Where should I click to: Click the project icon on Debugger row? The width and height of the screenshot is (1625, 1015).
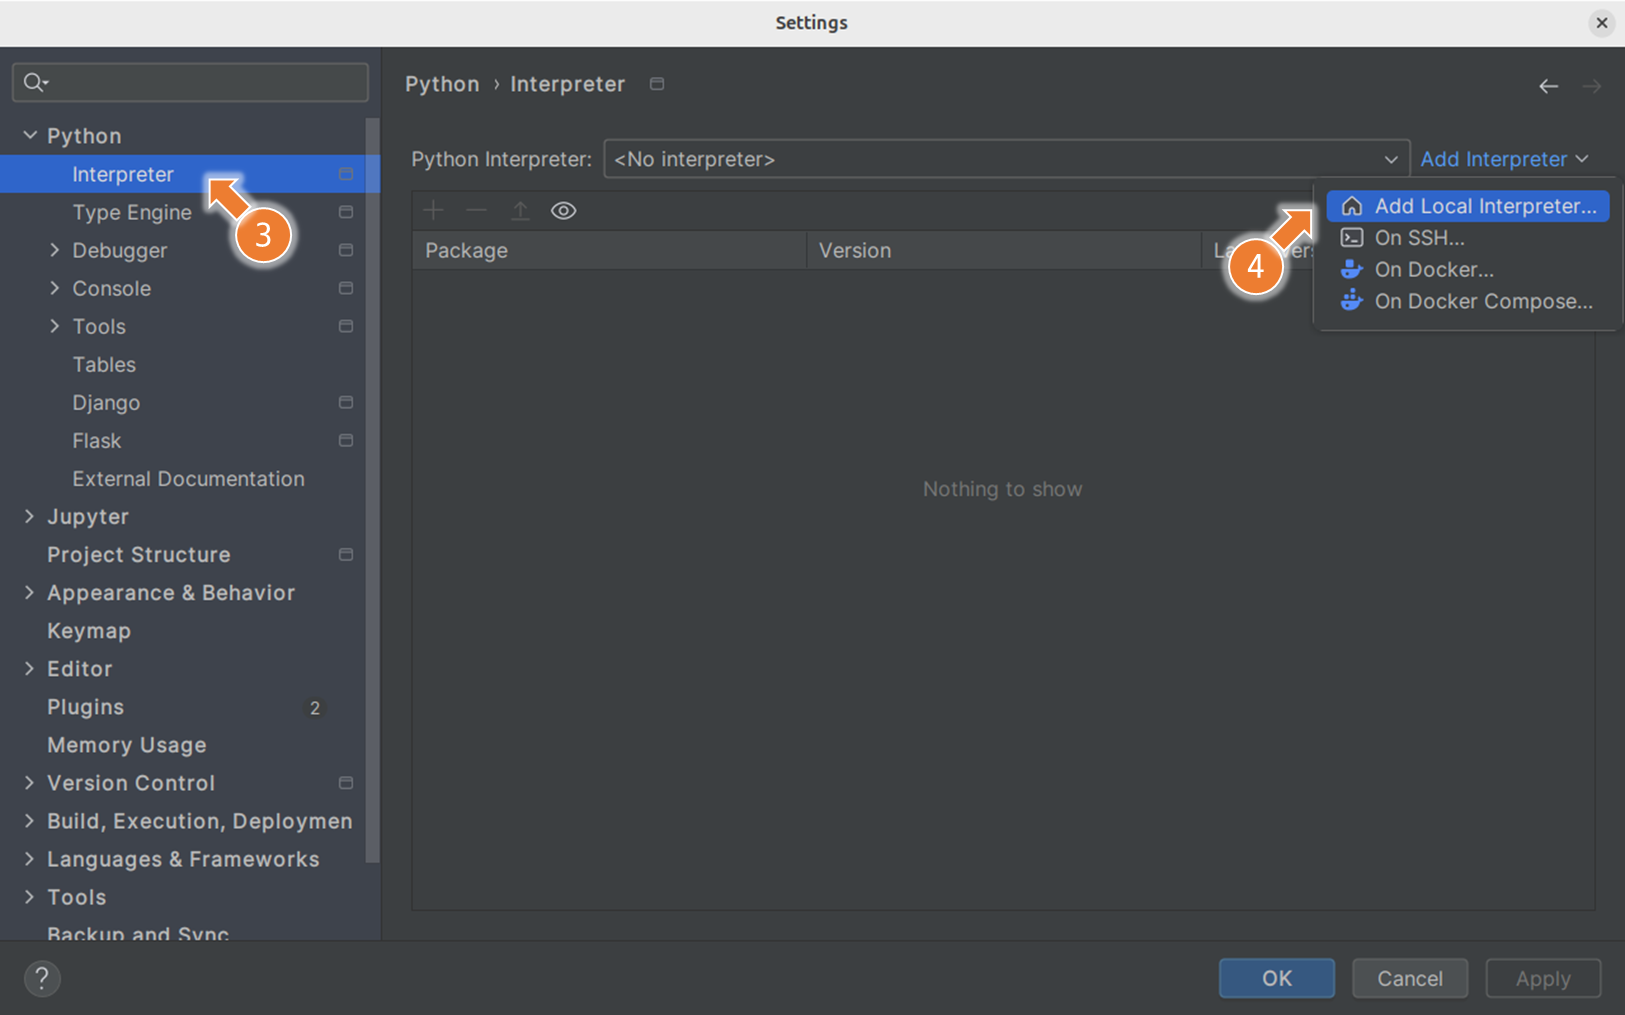pyautogui.click(x=346, y=250)
